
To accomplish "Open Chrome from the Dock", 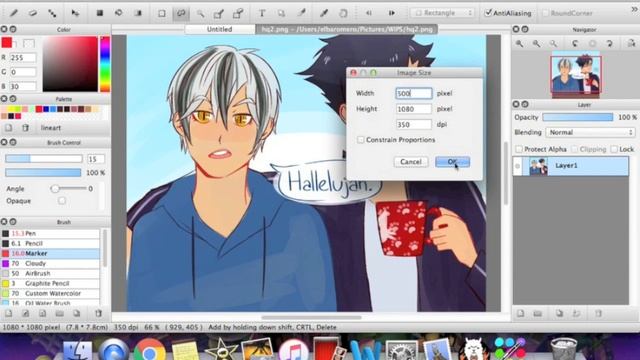I will (150, 350).
